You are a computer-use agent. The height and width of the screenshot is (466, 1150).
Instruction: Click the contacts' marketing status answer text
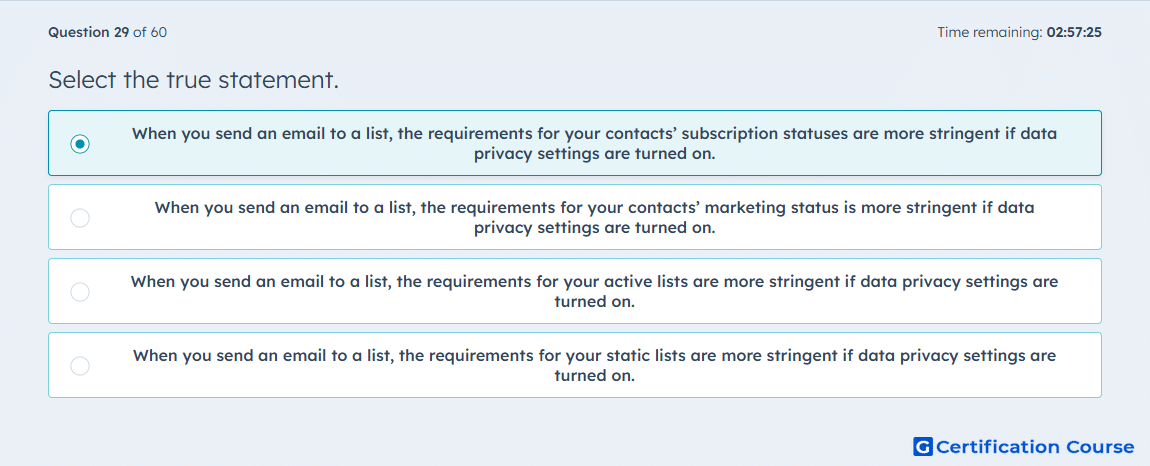[594, 218]
